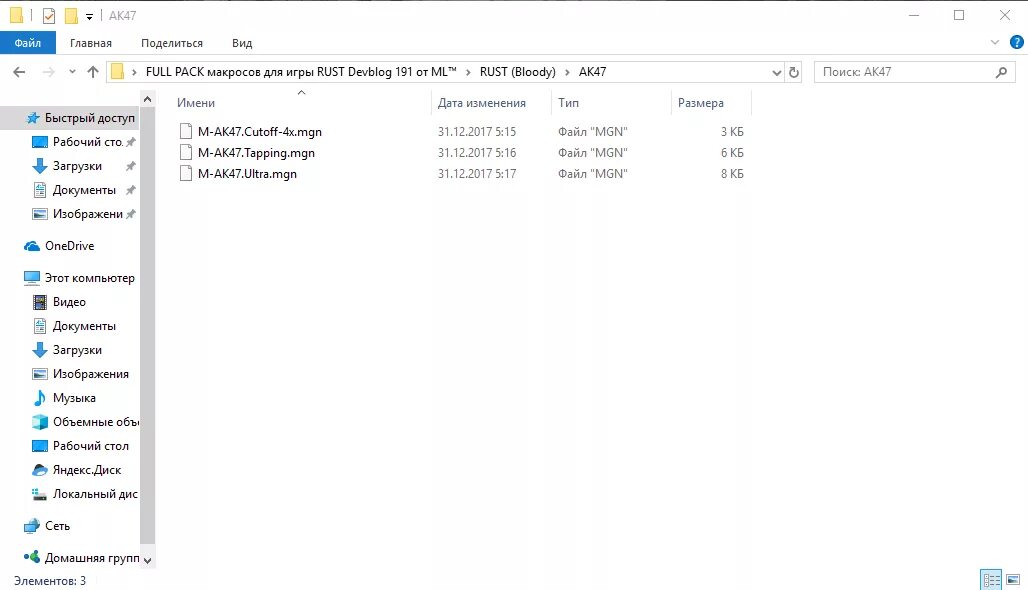The image size is (1028, 590).
Task: Open Объемные объекты in navigation pane
Action: [96, 422]
